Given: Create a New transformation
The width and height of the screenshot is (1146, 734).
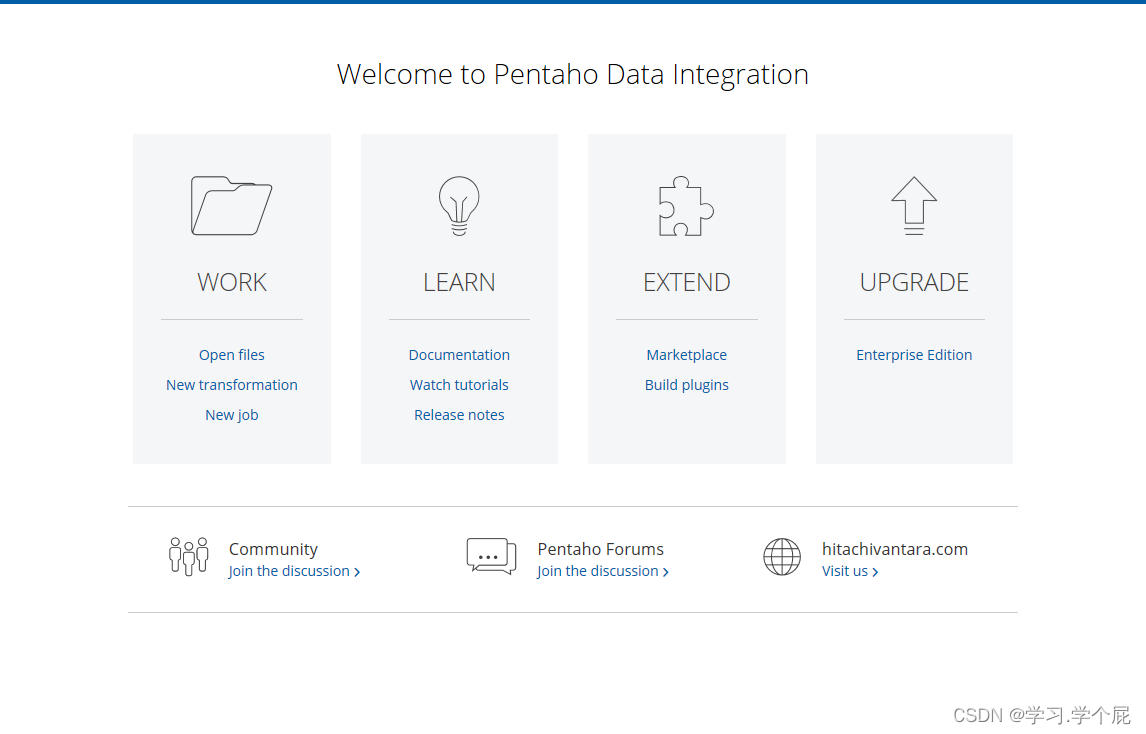Looking at the screenshot, I should click(x=232, y=385).
